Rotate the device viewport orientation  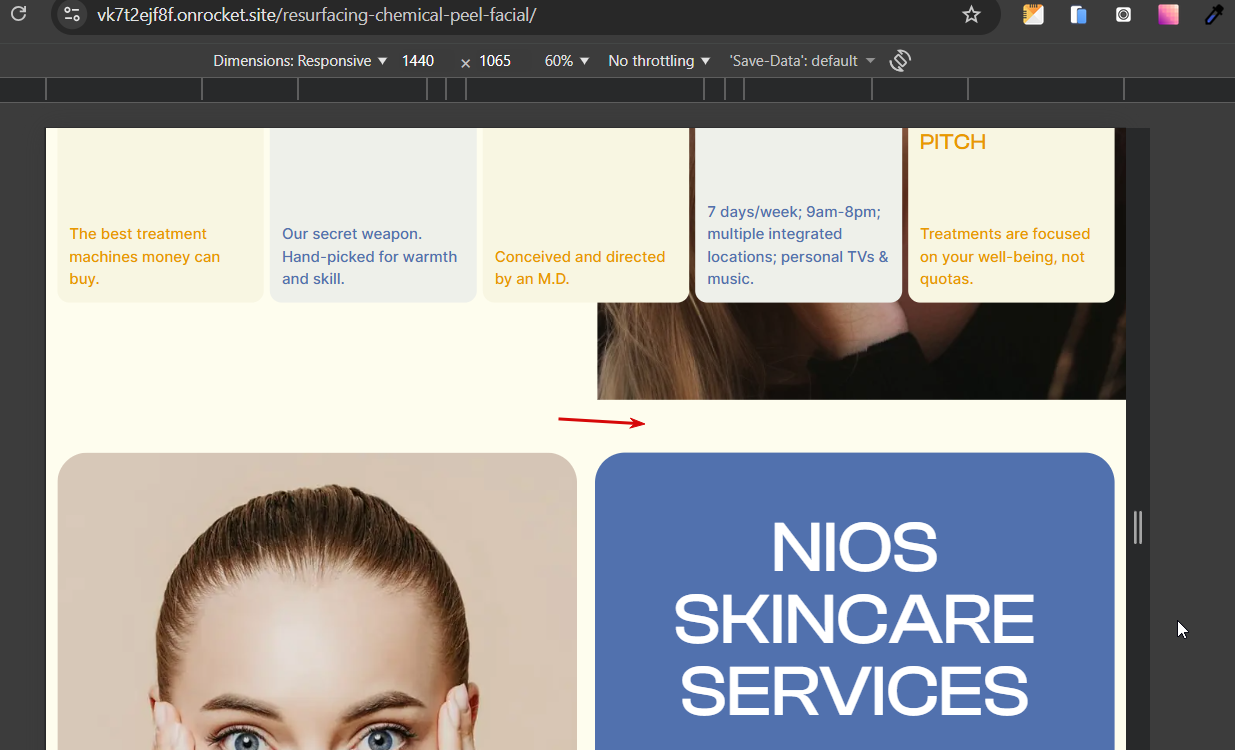point(900,61)
